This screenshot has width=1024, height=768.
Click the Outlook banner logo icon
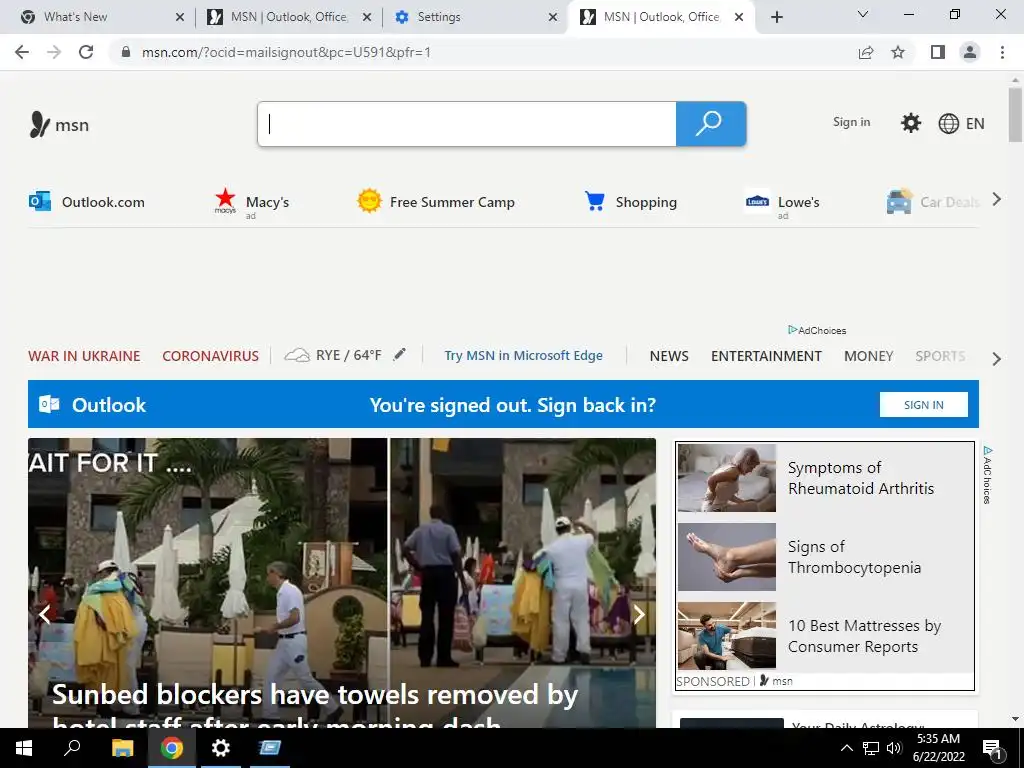tap(50, 404)
